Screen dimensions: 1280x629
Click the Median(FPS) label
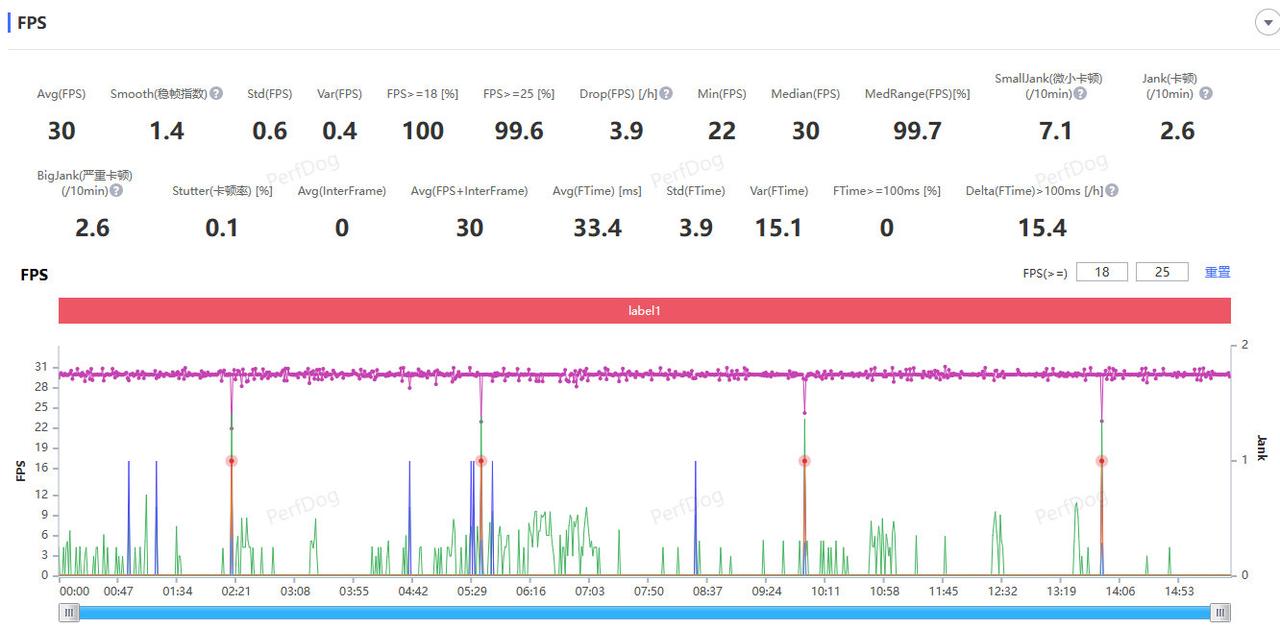point(805,94)
